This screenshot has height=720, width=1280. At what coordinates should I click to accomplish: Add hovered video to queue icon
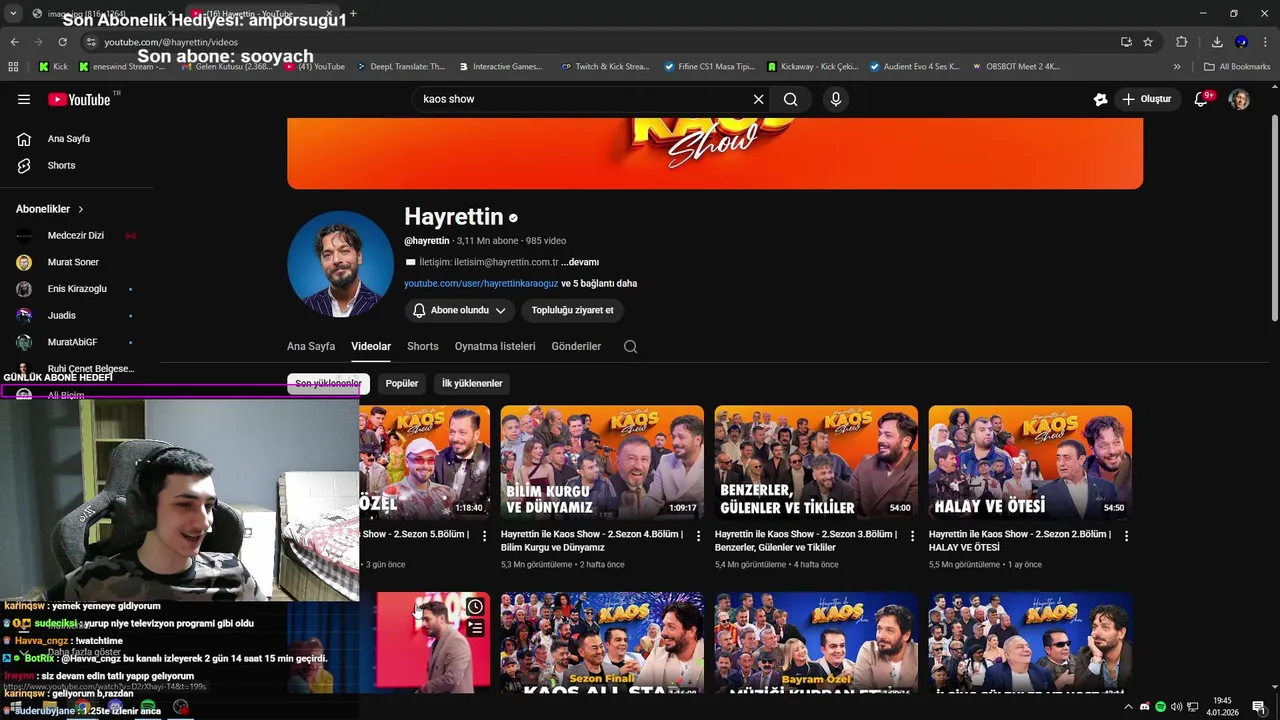click(x=475, y=628)
